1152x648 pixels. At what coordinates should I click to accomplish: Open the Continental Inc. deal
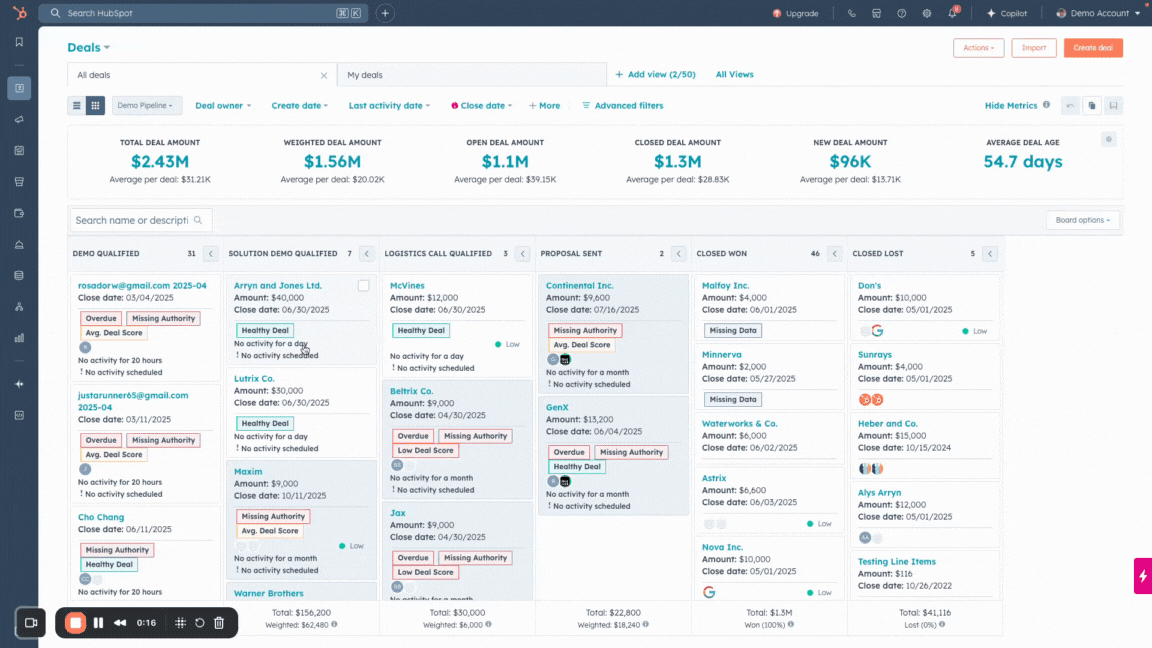(579, 285)
